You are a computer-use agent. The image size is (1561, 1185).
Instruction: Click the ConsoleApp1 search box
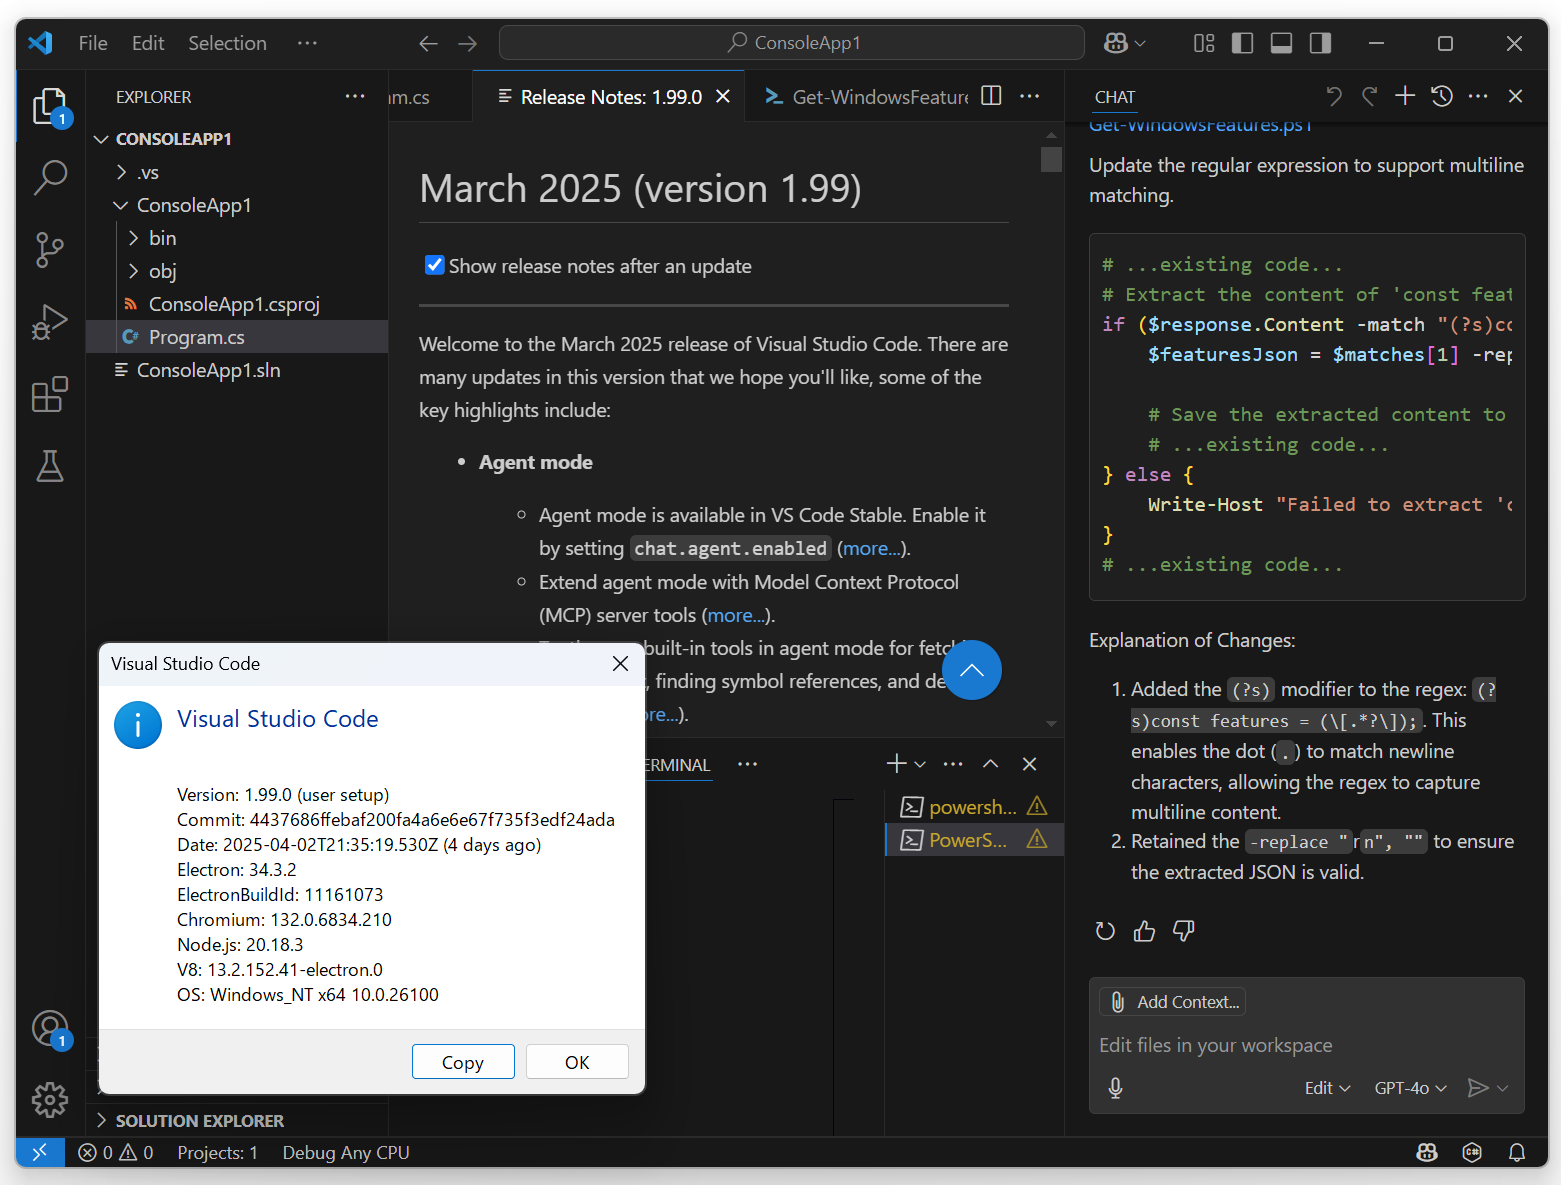pos(791,42)
